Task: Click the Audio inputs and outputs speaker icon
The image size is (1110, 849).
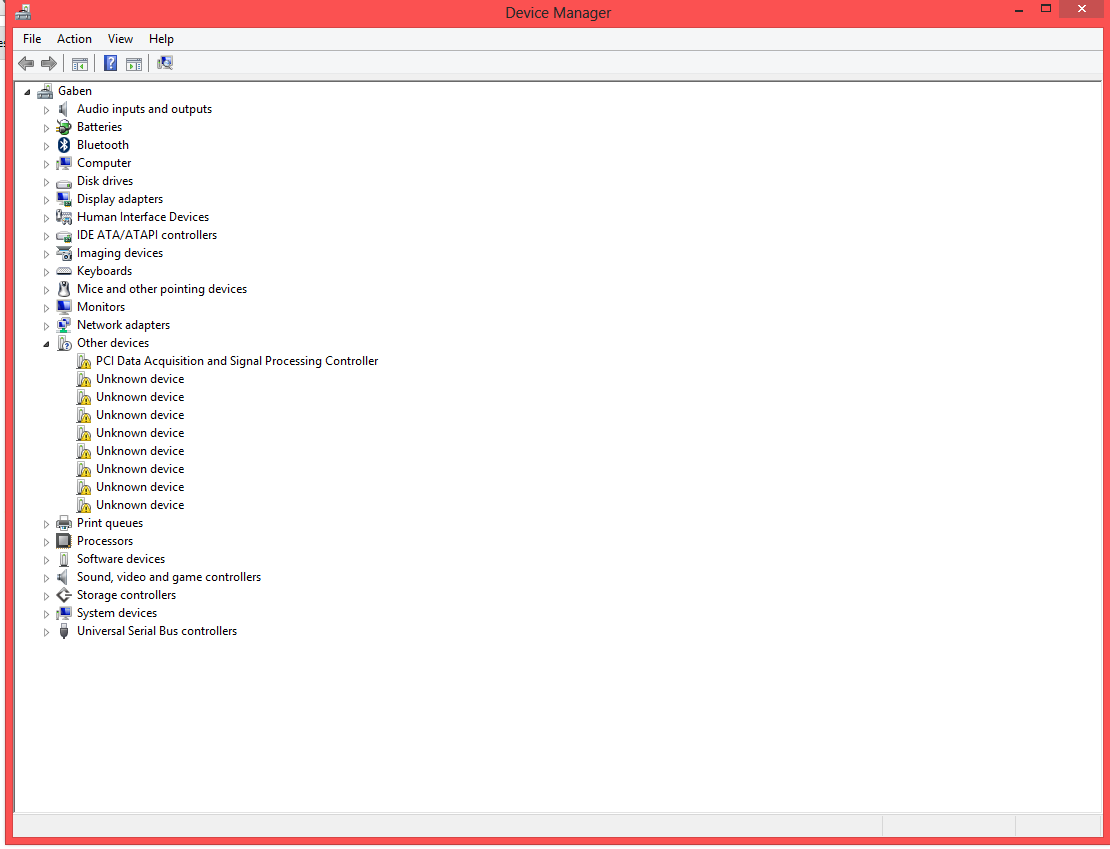Action: tap(64, 109)
